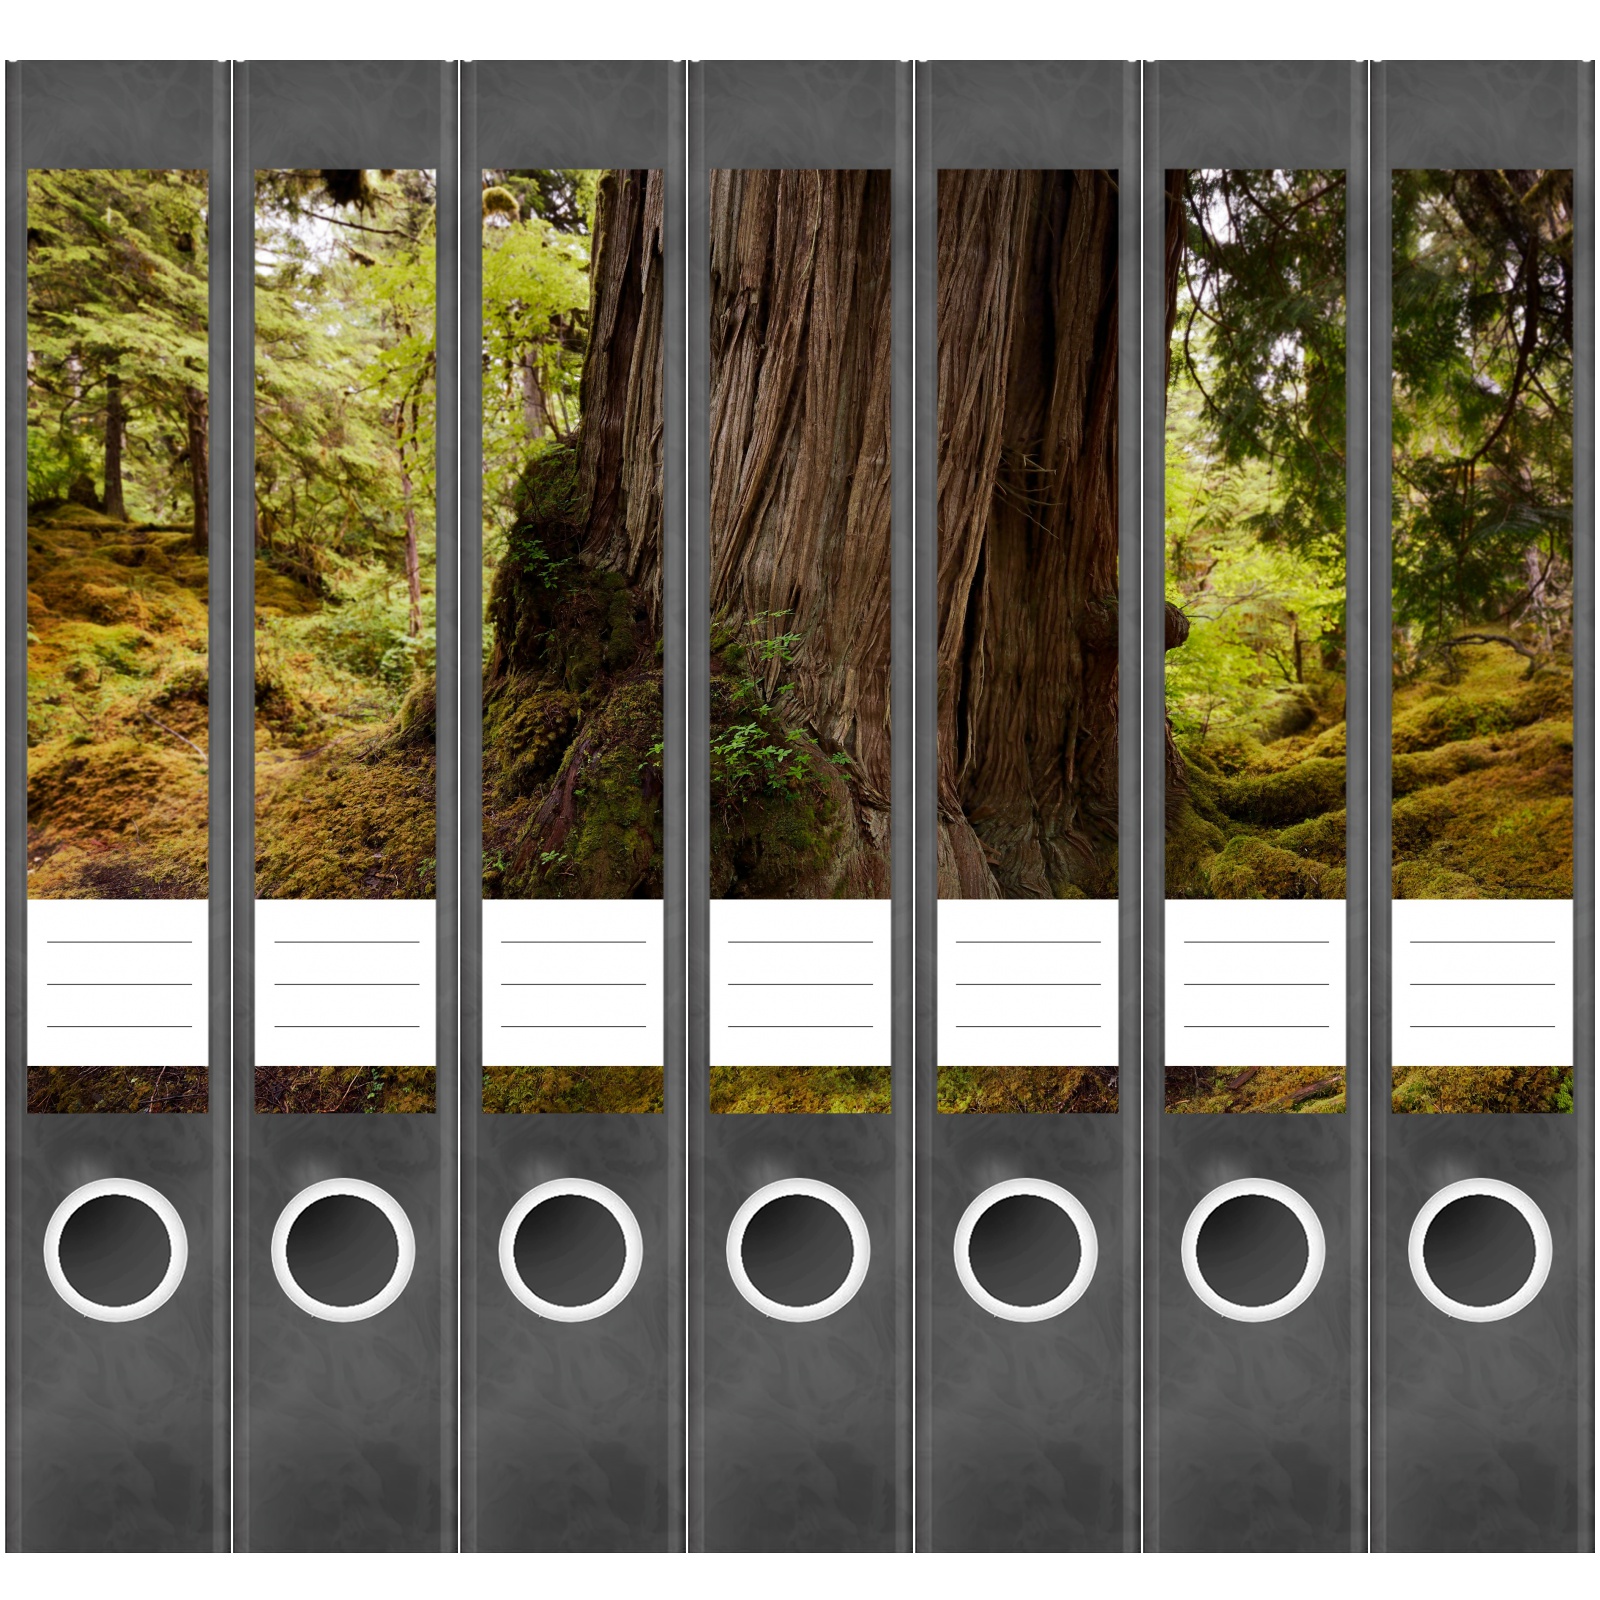Viewport: 1600px width, 1600px height.
Task: Click the finger hole on the first binder
Action: pos(115,1250)
